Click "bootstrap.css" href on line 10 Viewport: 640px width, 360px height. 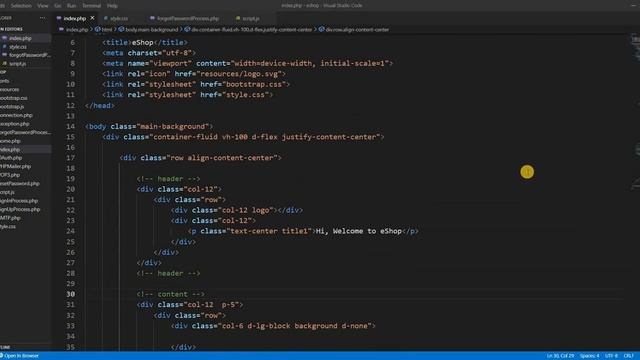pyautogui.click(x=254, y=84)
